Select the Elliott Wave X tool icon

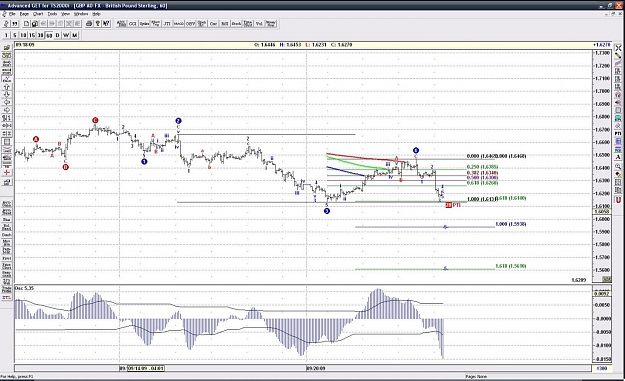coord(618,48)
